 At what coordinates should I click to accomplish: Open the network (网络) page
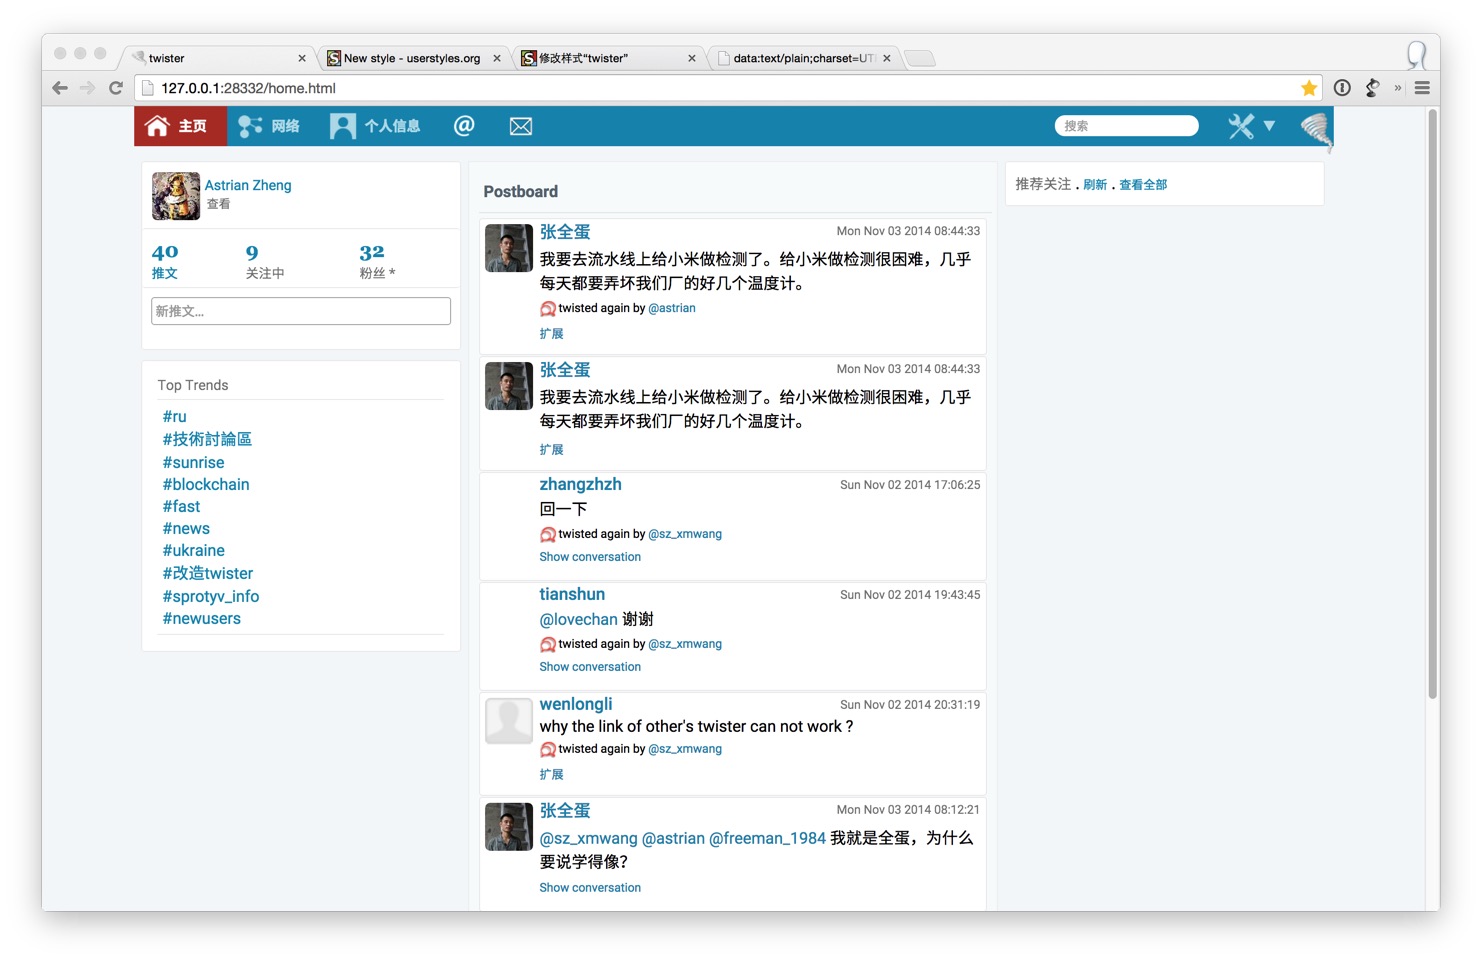[269, 126]
